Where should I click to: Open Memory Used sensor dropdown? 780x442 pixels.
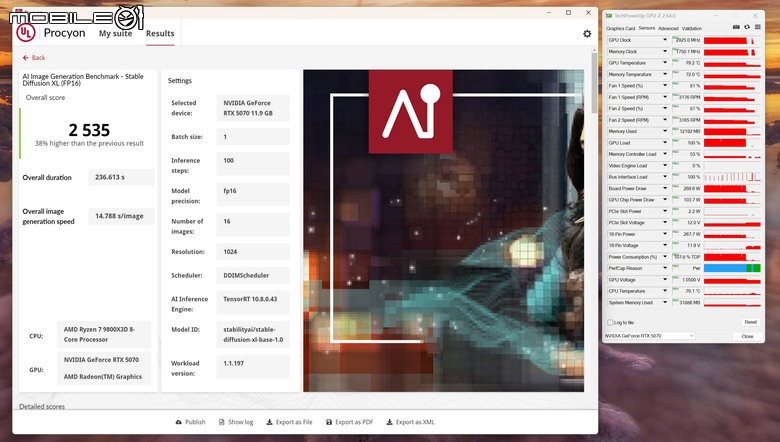pos(665,131)
